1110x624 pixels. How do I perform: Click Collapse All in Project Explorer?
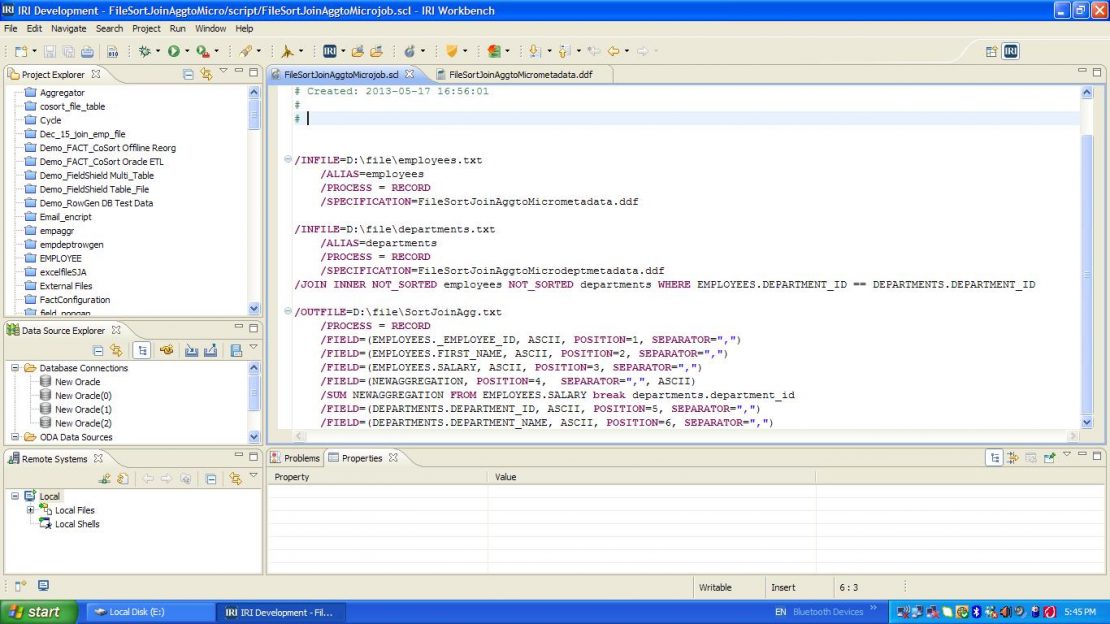pos(188,74)
